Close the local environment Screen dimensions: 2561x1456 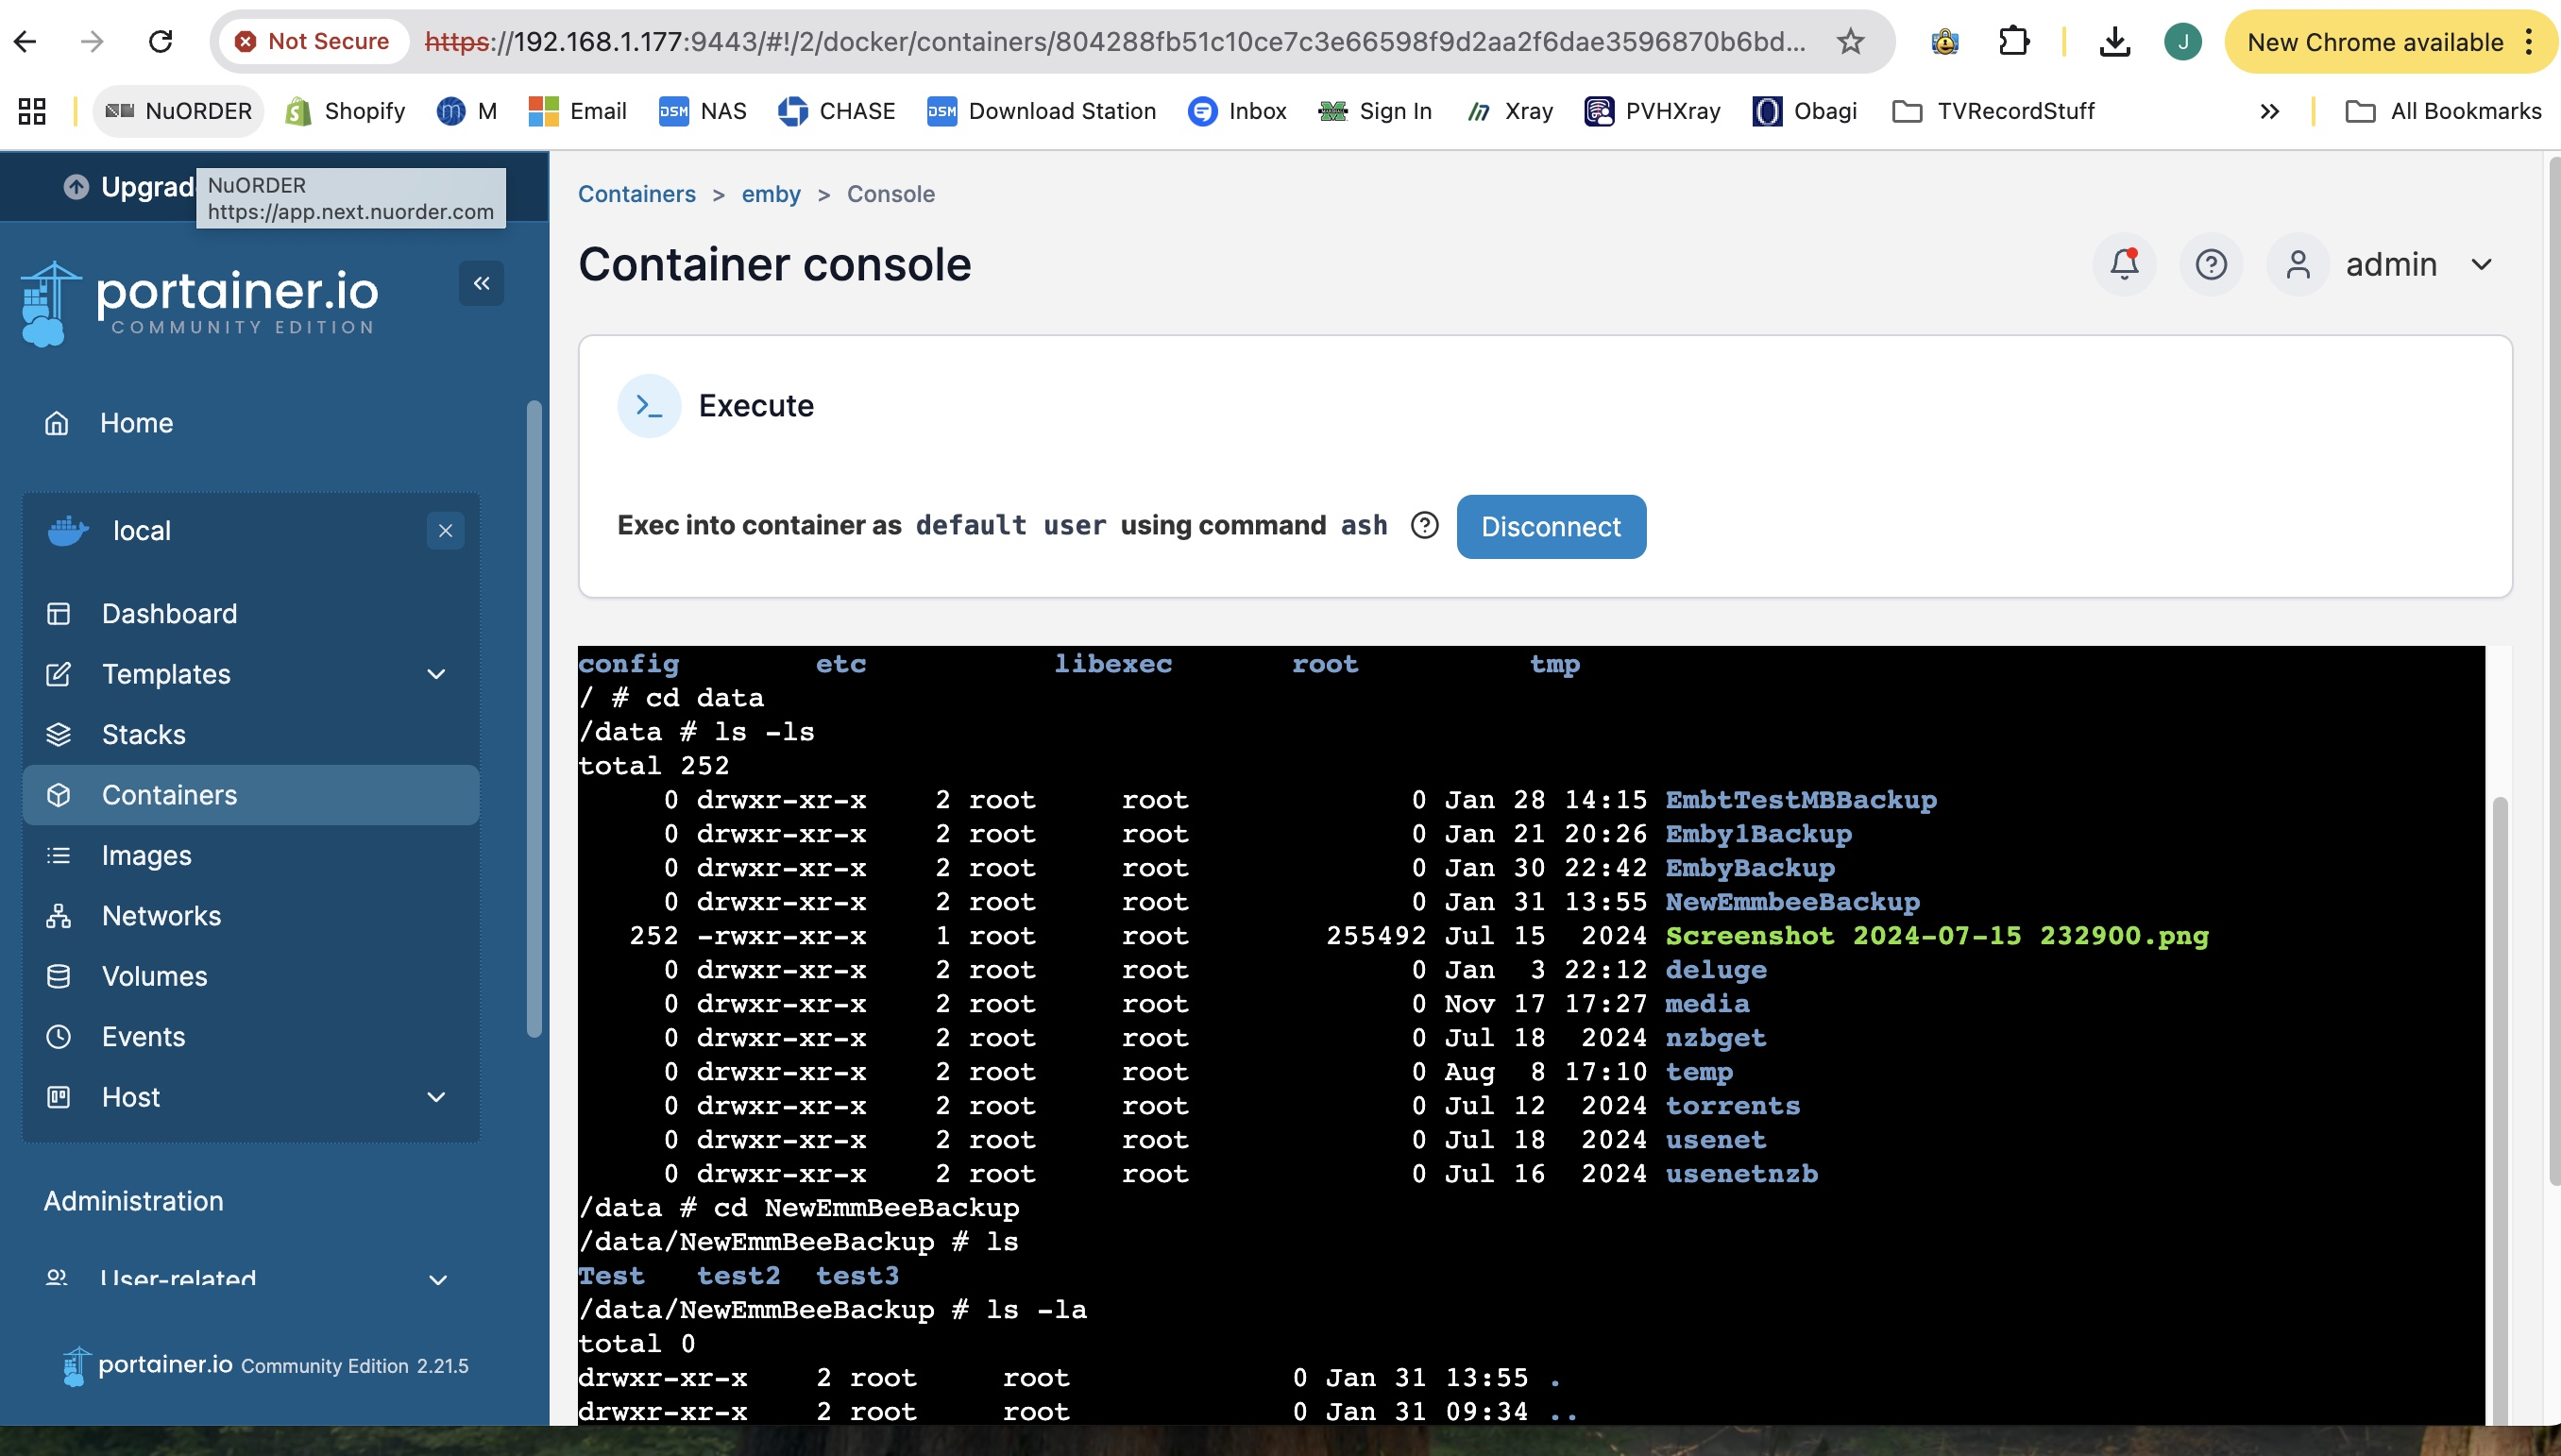point(445,531)
